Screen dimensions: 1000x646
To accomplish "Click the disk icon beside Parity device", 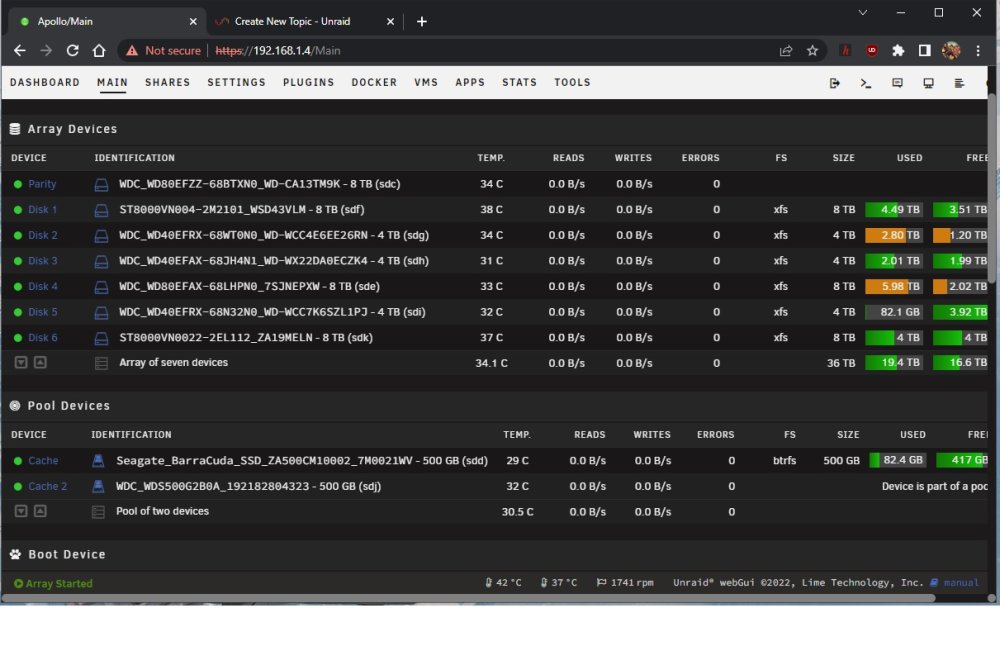I will 101,184.
